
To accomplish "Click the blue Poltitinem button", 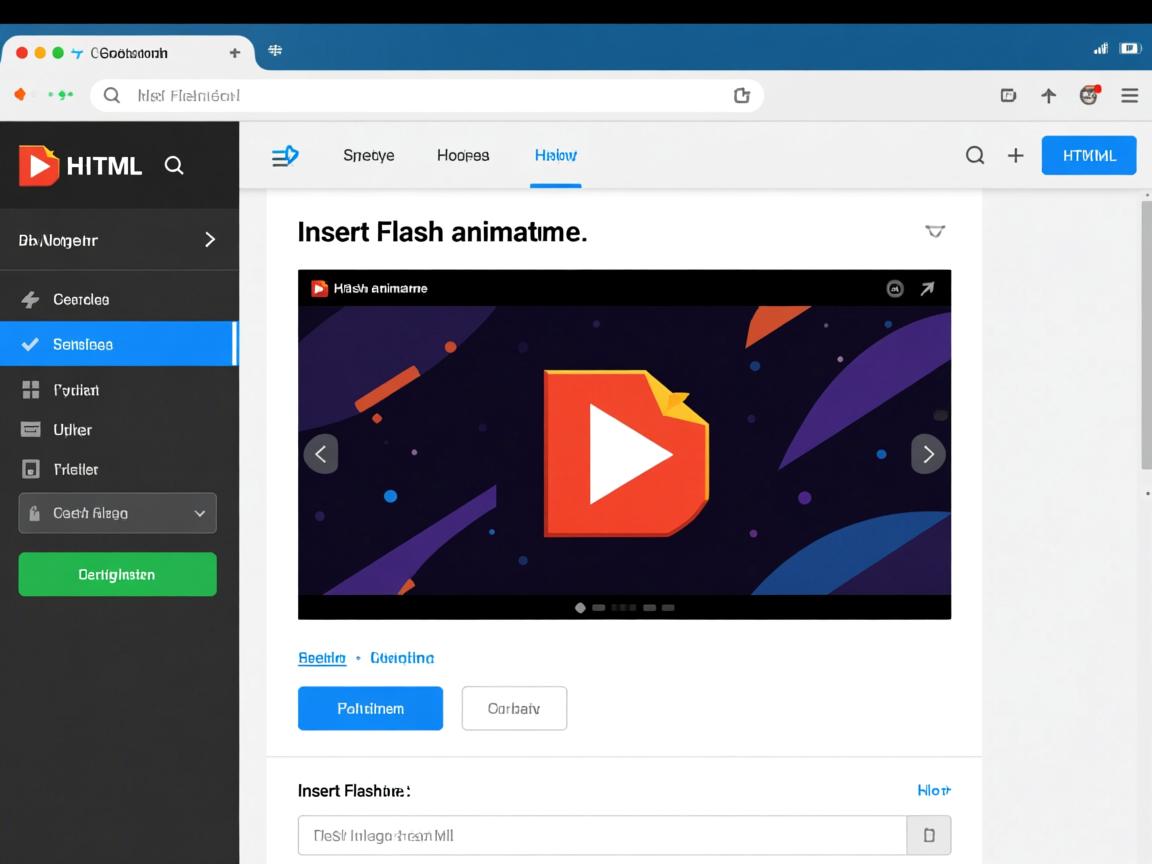I will [x=370, y=708].
